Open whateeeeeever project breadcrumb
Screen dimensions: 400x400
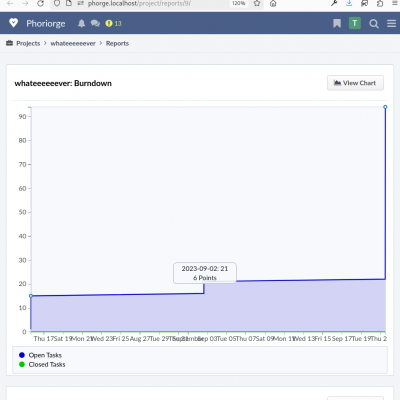pyautogui.click(x=73, y=43)
